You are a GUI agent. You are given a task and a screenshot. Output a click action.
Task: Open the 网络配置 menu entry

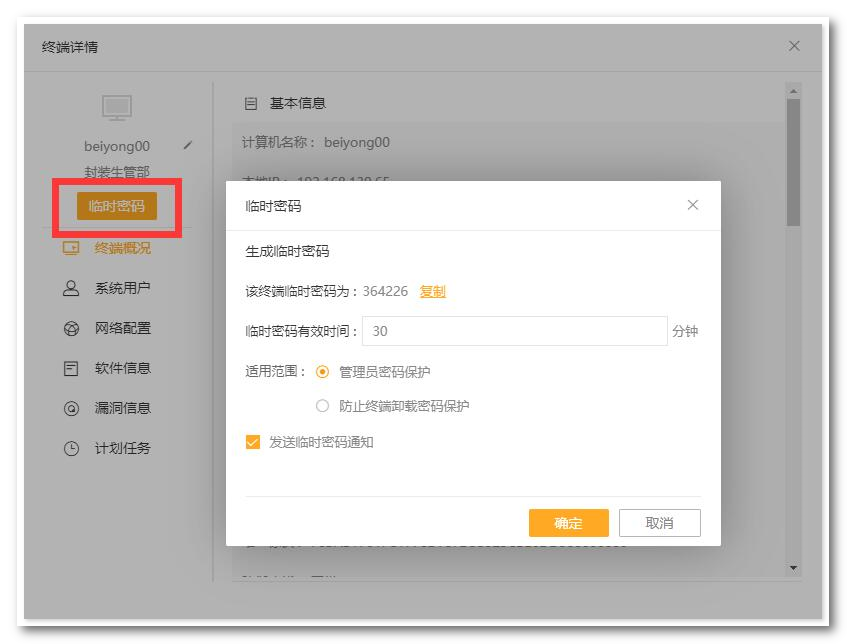click(x=122, y=328)
